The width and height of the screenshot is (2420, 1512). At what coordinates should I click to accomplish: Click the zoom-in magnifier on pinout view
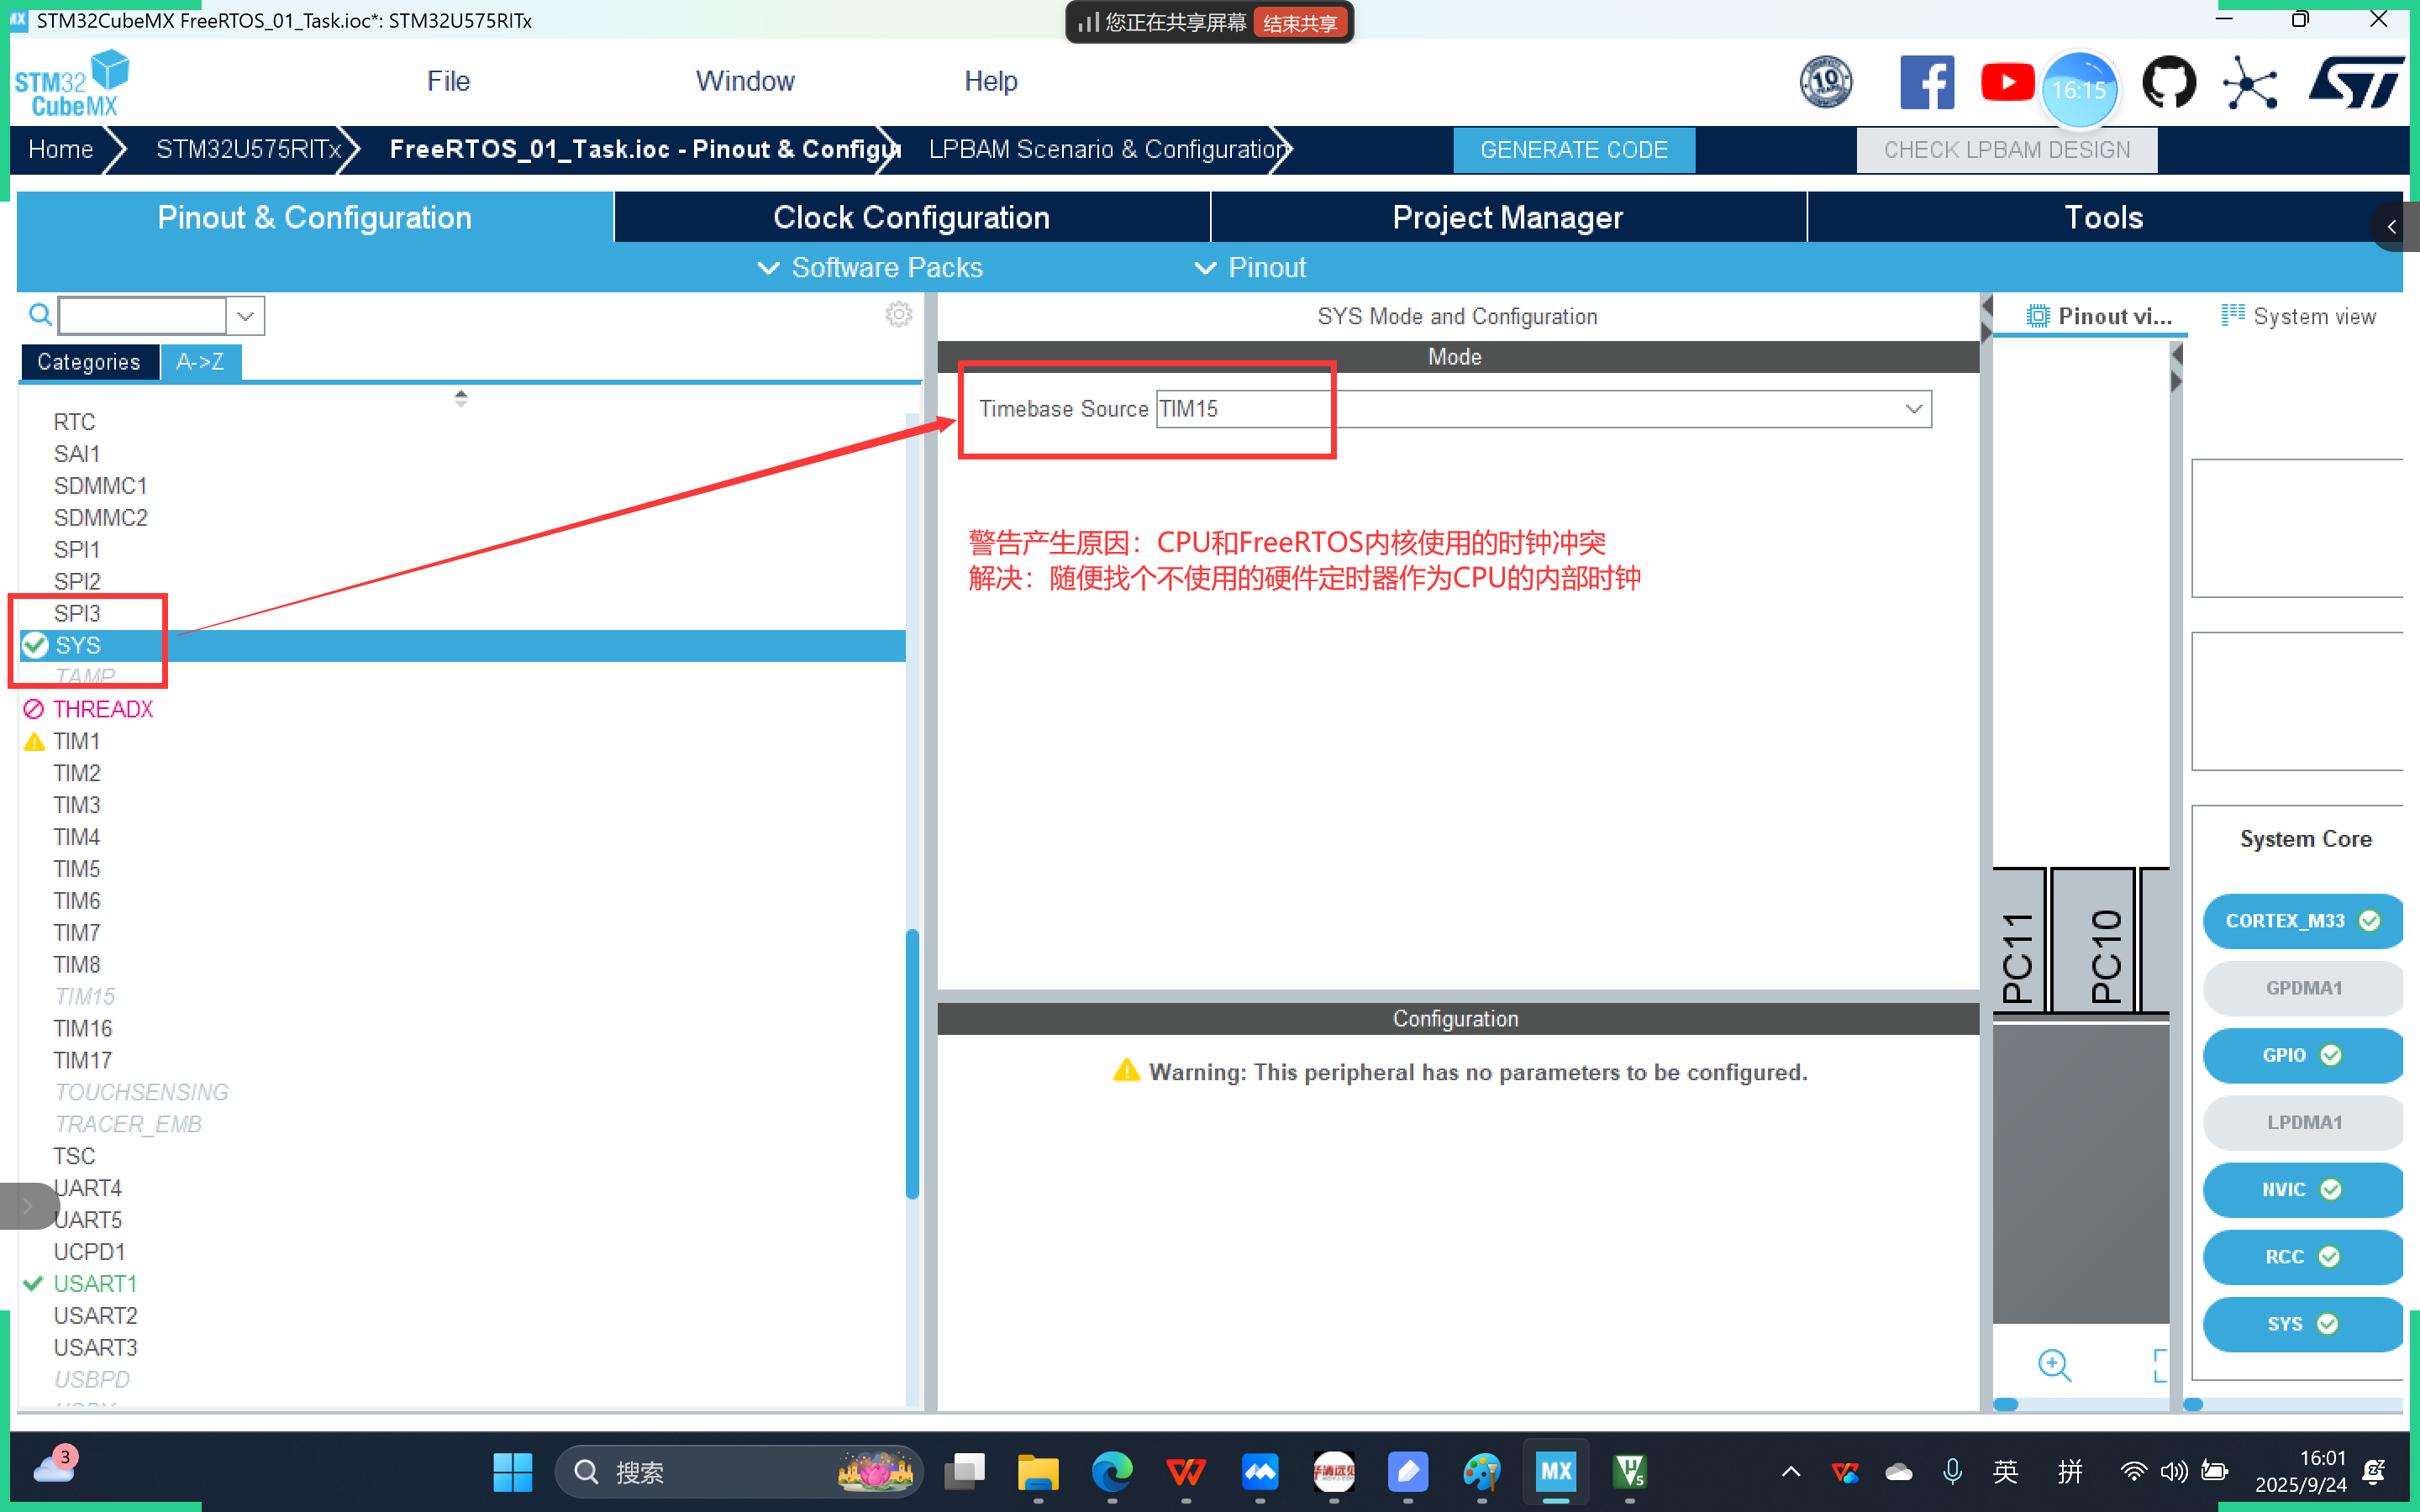(2054, 1365)
